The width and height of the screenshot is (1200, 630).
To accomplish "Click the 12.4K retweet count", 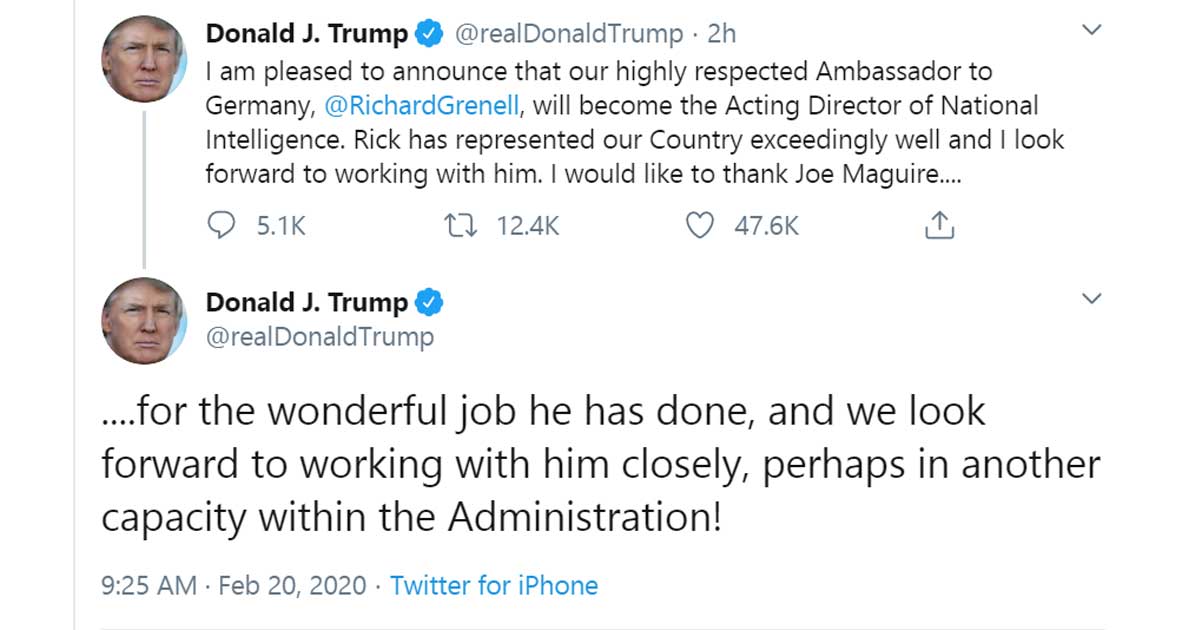I will click(x=528, y=227).
